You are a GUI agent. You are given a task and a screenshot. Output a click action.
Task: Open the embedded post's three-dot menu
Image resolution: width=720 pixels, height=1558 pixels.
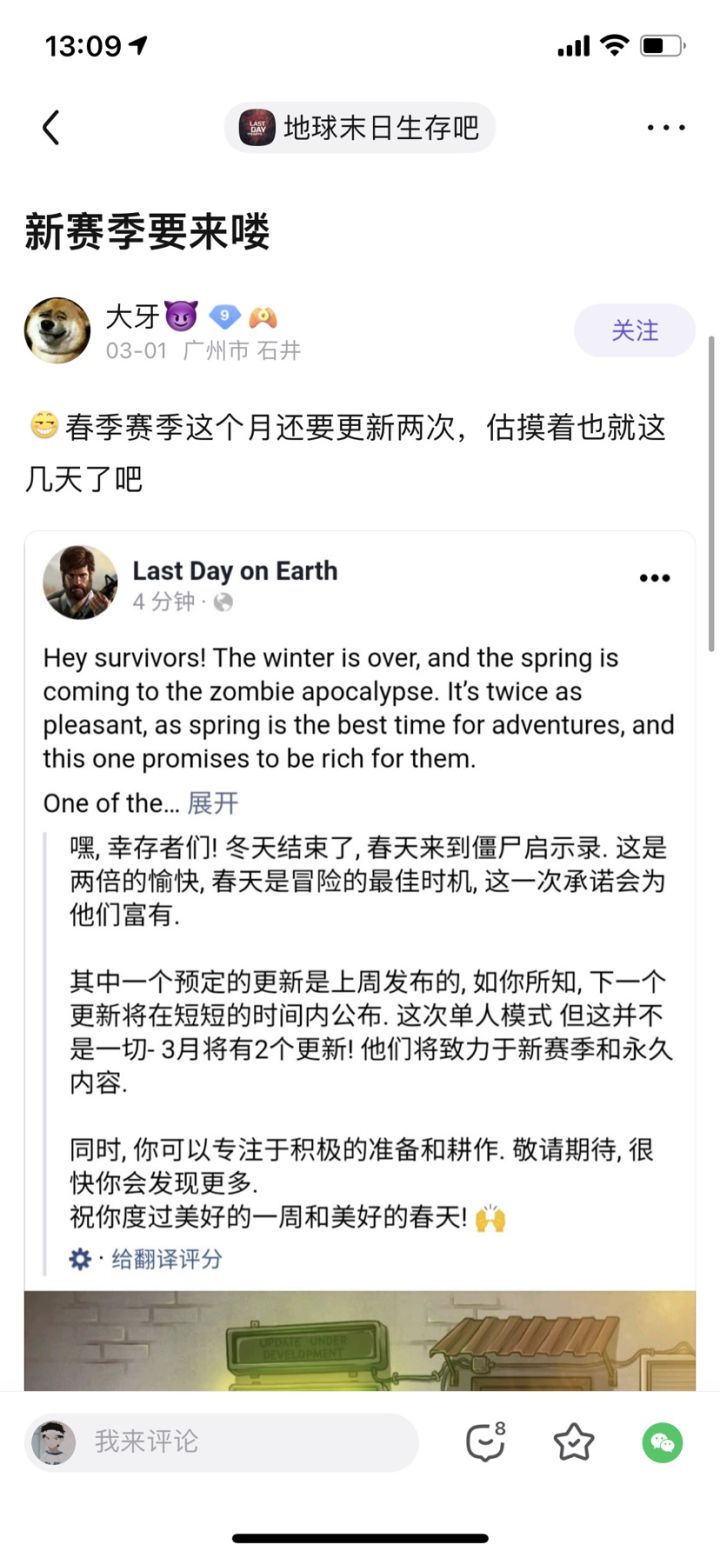(x=654, y=578)
